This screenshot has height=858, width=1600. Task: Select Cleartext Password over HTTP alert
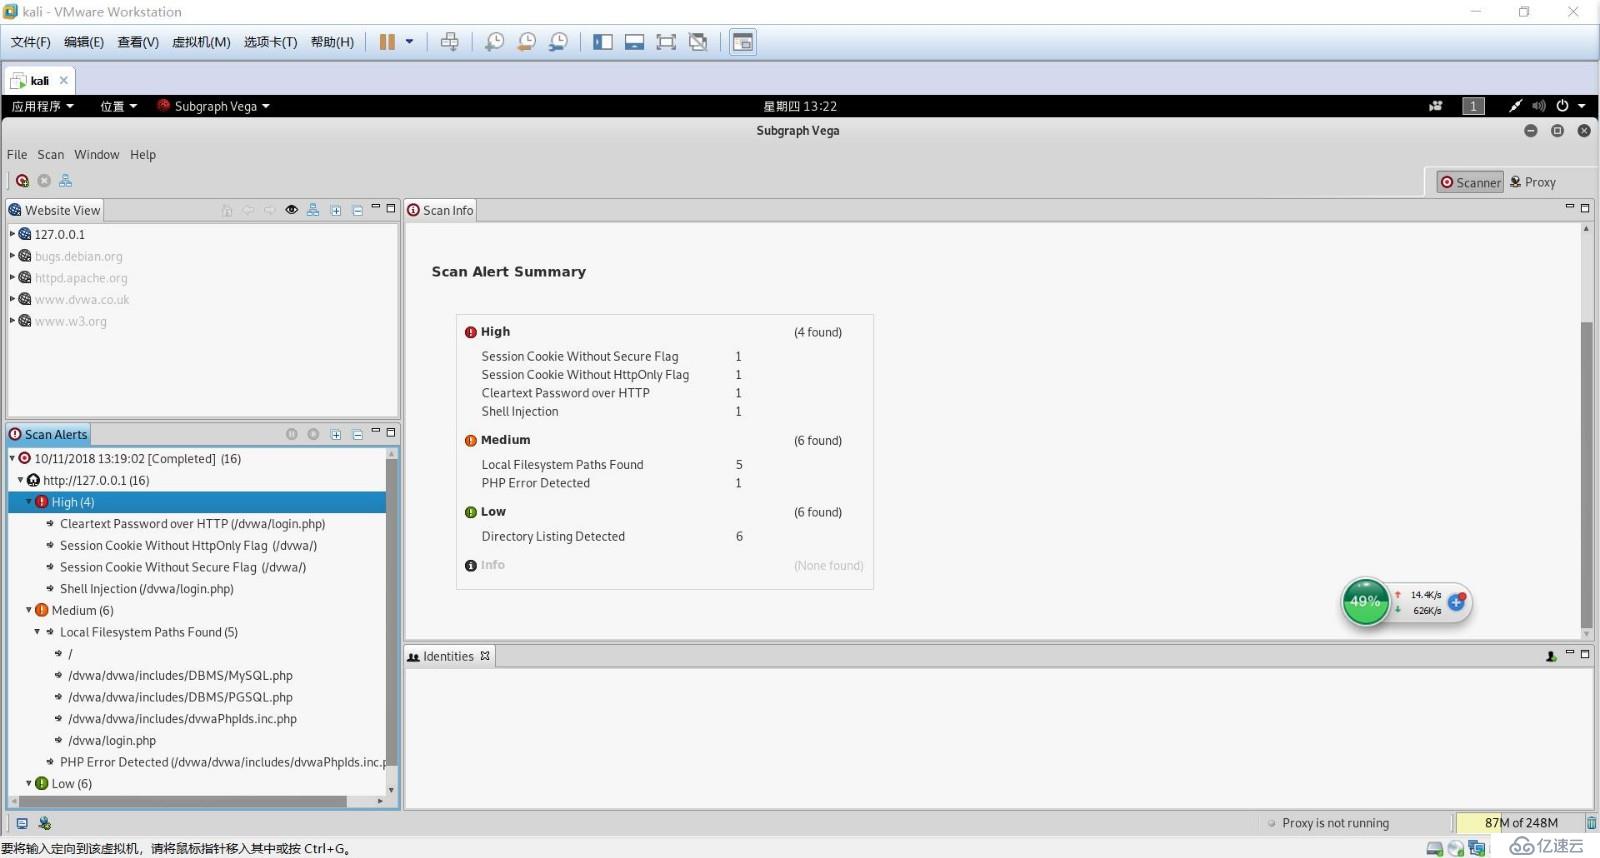tap(192, 524)
